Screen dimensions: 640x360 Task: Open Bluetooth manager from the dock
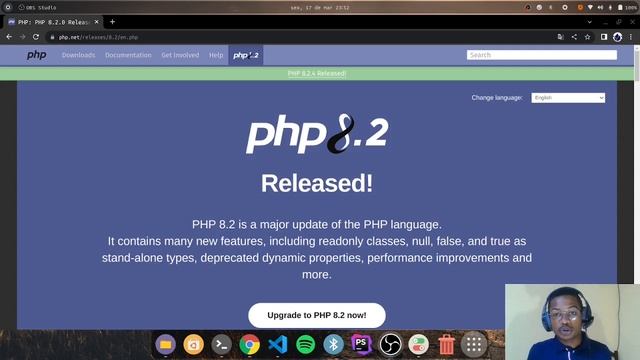click(x=333, y=344)
